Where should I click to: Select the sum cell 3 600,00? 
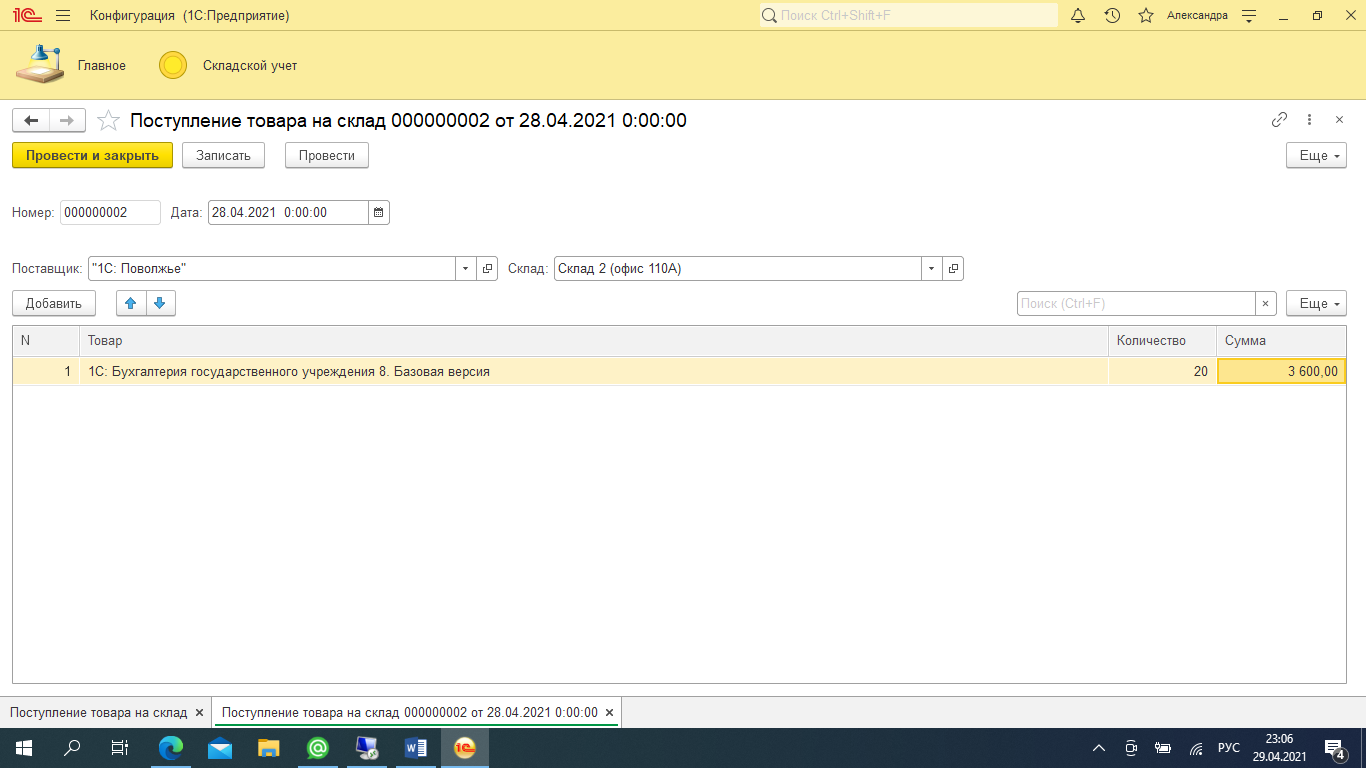[x=1281, y=372]
